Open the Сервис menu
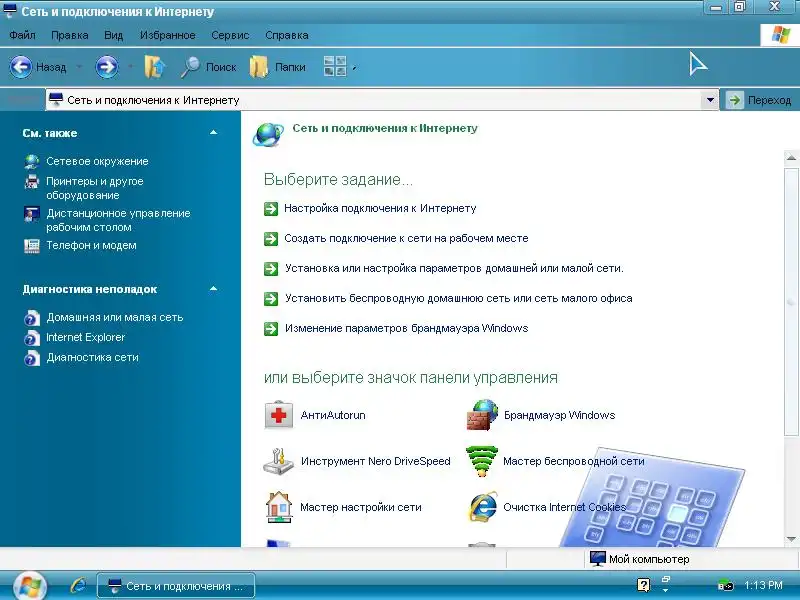This screenshot has height=600, width=800. point(230,35)
